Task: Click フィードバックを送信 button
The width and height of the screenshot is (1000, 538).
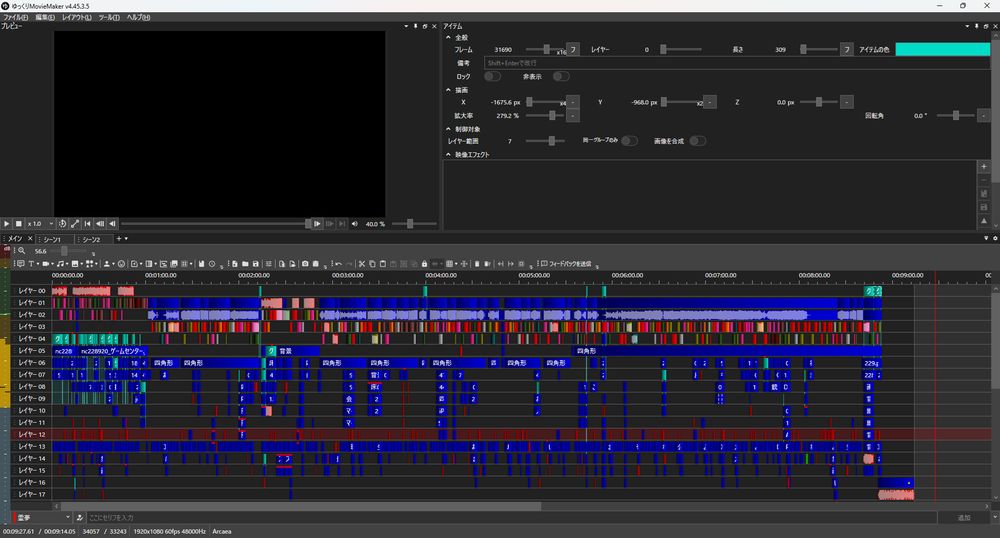Action: (567, 263)
